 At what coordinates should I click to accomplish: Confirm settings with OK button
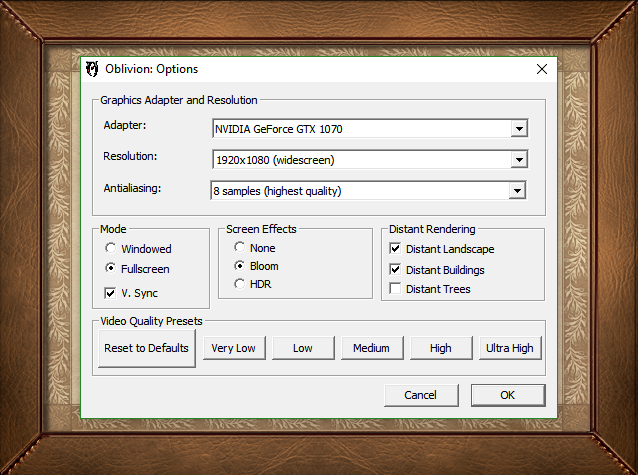coord(508,395)
